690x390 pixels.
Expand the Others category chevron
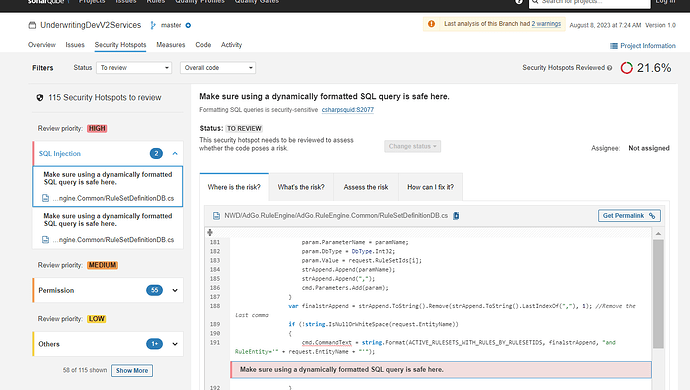[x=175, y=344]
